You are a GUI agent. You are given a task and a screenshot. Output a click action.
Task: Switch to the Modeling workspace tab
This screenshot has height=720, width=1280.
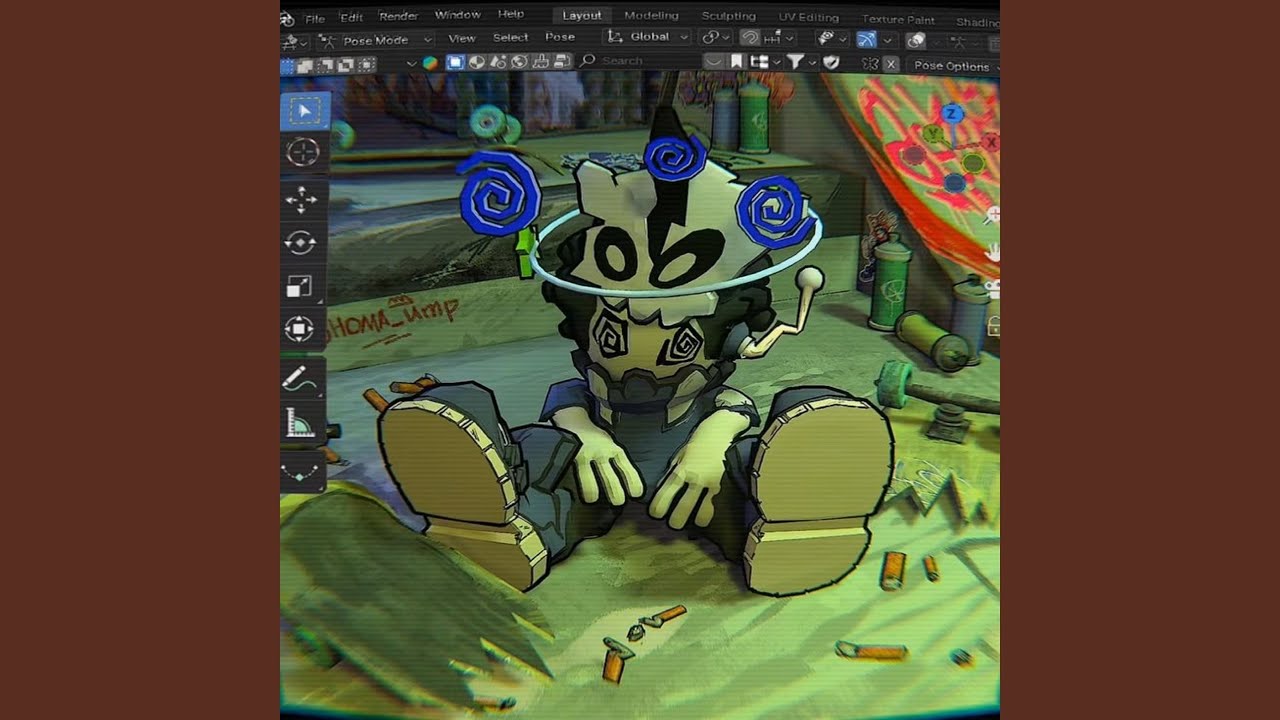coord(651,15)
